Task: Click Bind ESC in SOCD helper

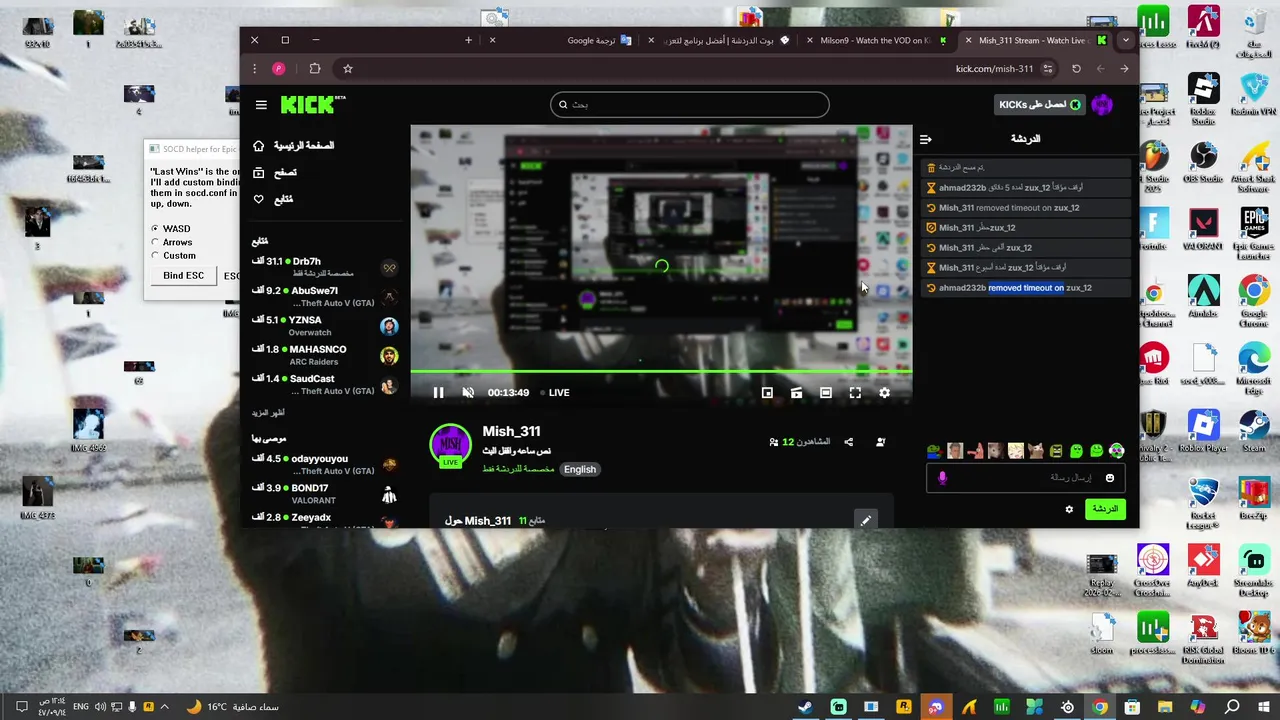Action: (x=183, y=276)
